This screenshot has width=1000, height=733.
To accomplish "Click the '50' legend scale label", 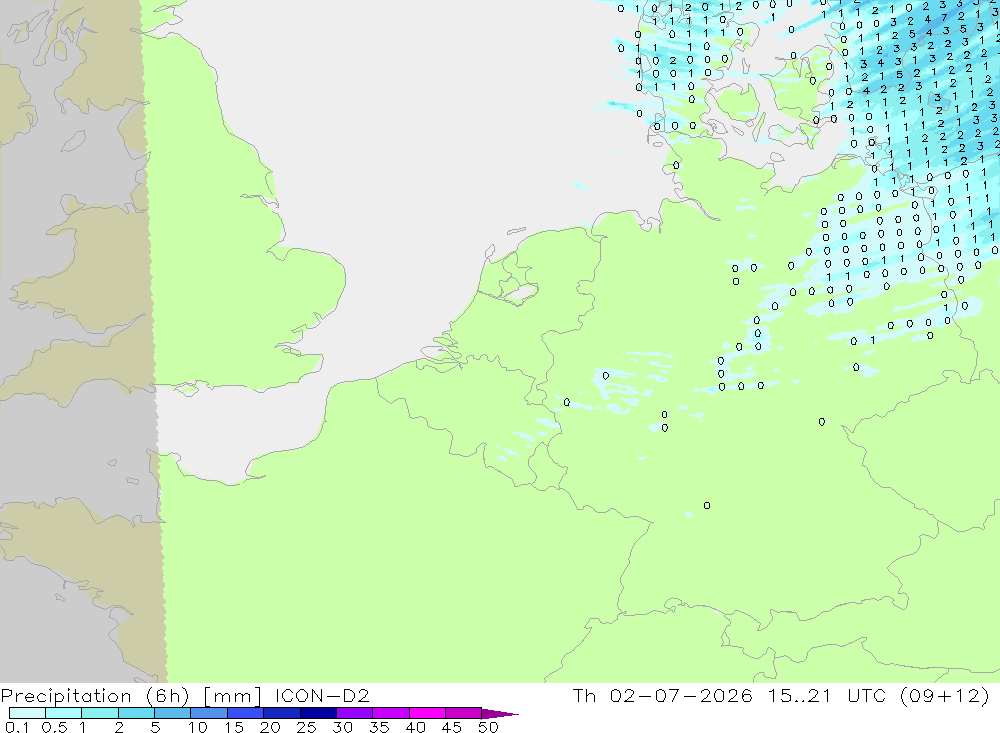I will [x=488, y=727].
